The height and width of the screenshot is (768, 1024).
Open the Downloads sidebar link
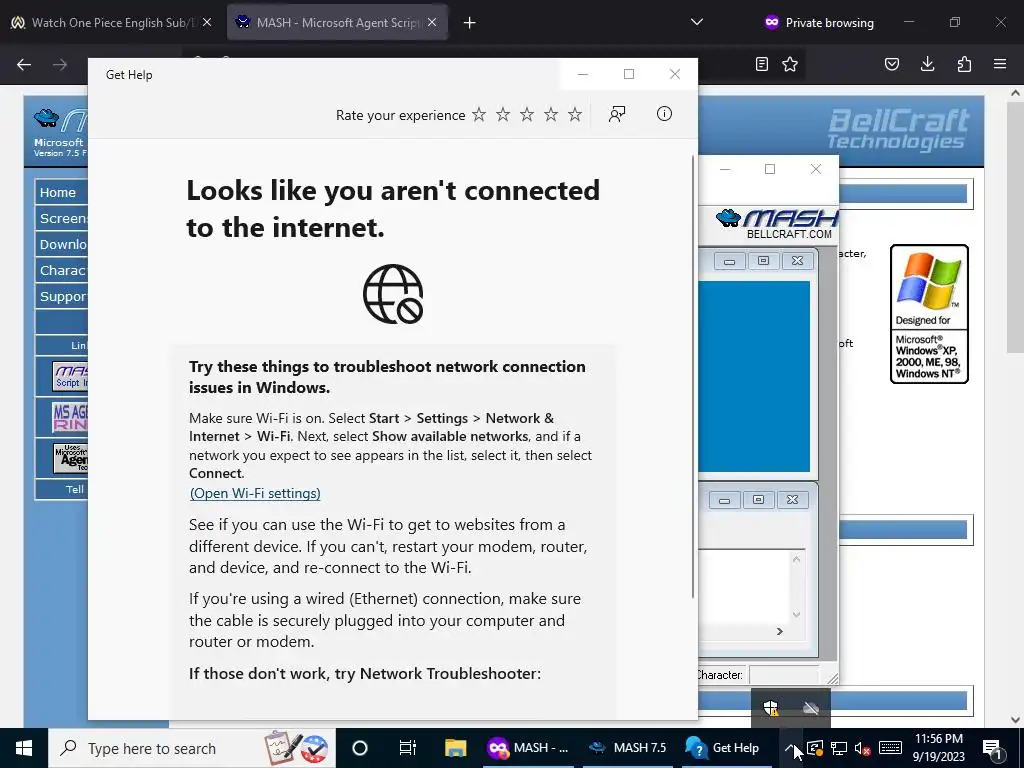pyautogui.click(x=61, y=244)
